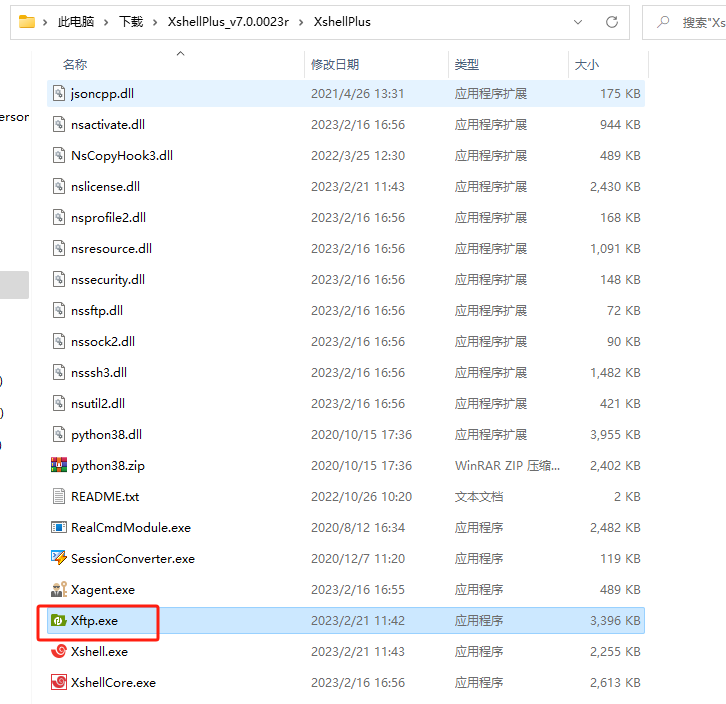The width and height of the screenshot is (726, 704).
Task: Click the WinRAR icon of python38.zip
Action: [59, 465]
